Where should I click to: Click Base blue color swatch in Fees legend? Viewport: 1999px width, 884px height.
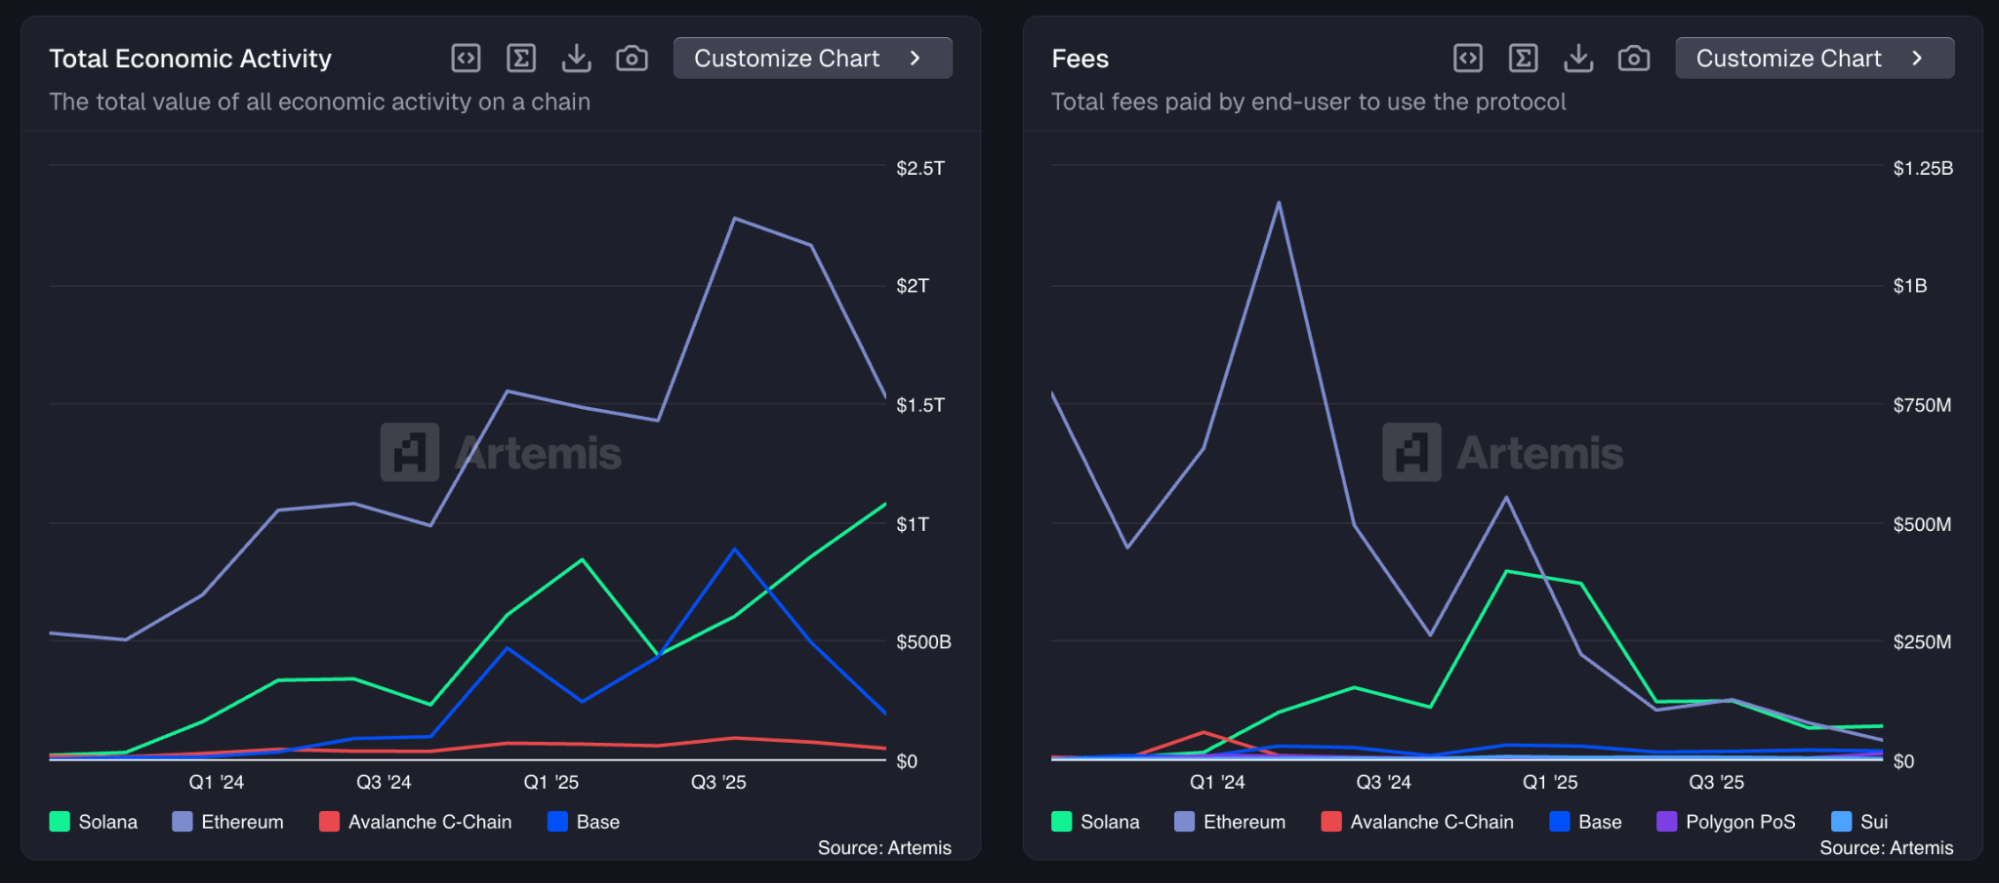tap(1559, 822)
